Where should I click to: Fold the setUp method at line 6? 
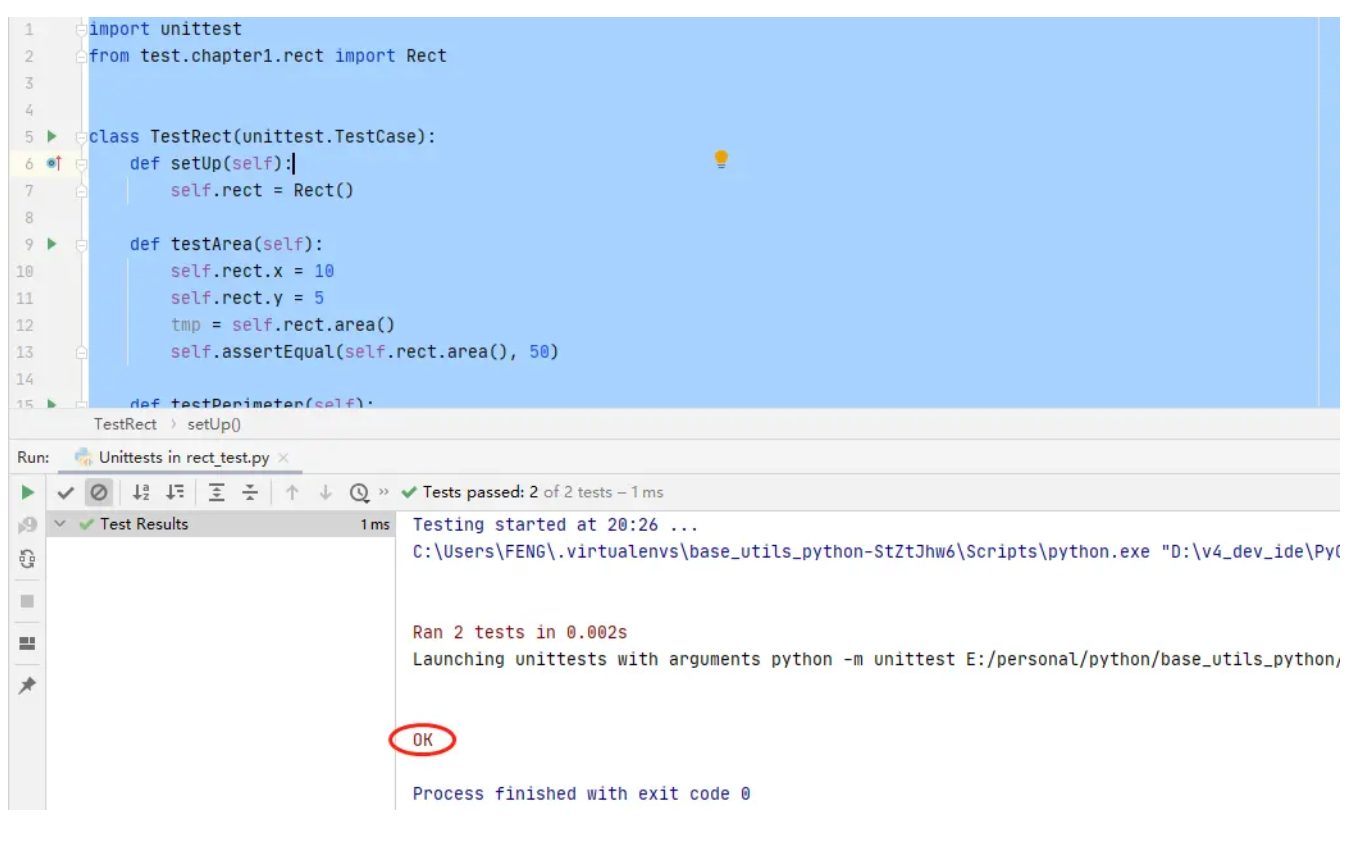pyautogui.click(x=82, y=163)
